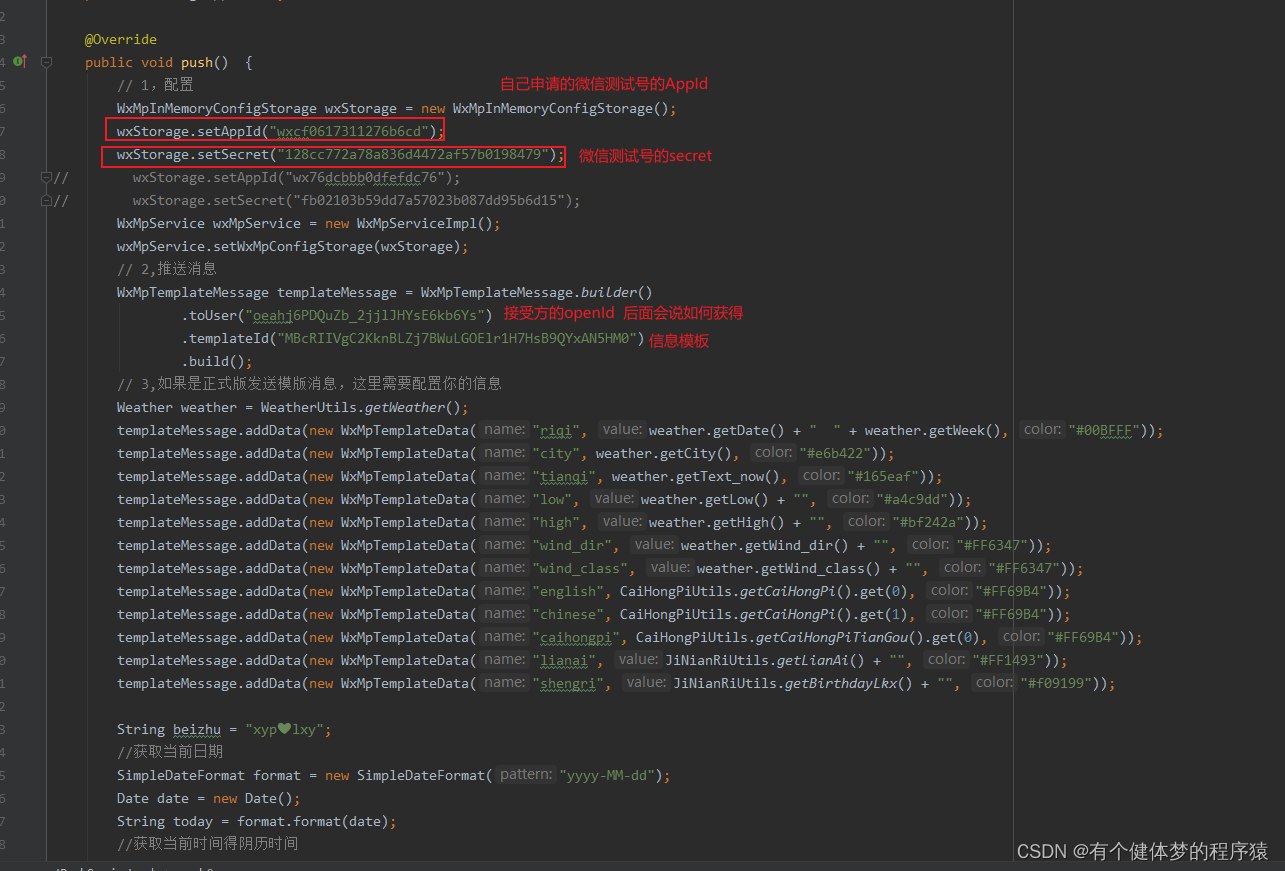Click the "high" name string
1285x871 pixels.
click(557, 522)
